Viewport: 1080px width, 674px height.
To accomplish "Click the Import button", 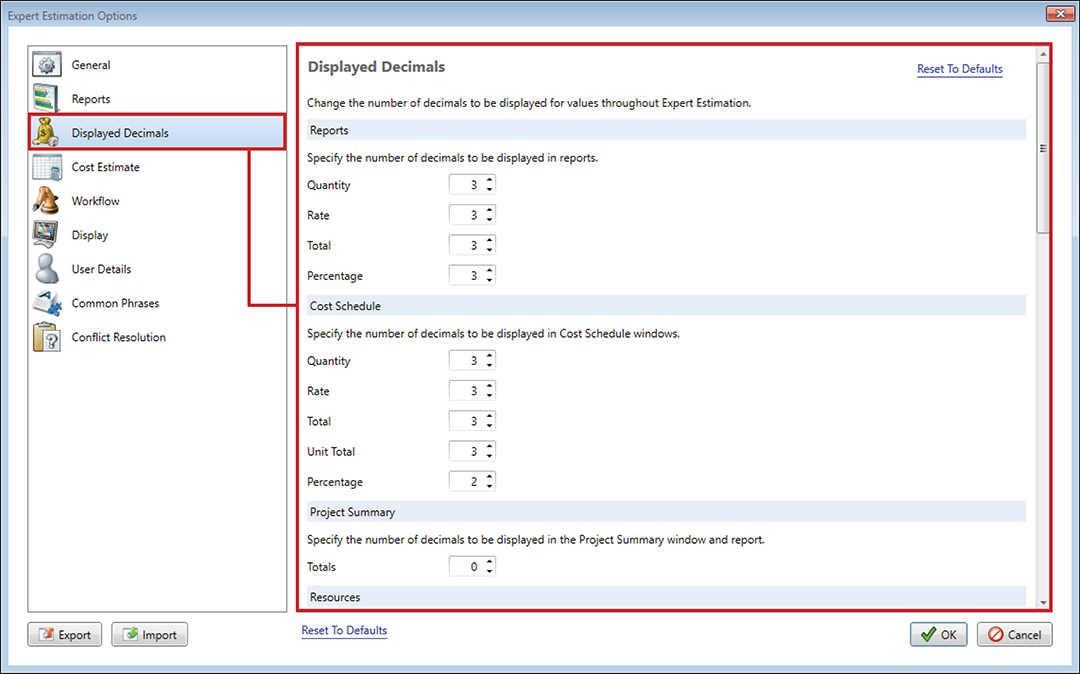I will coord(149,635).
